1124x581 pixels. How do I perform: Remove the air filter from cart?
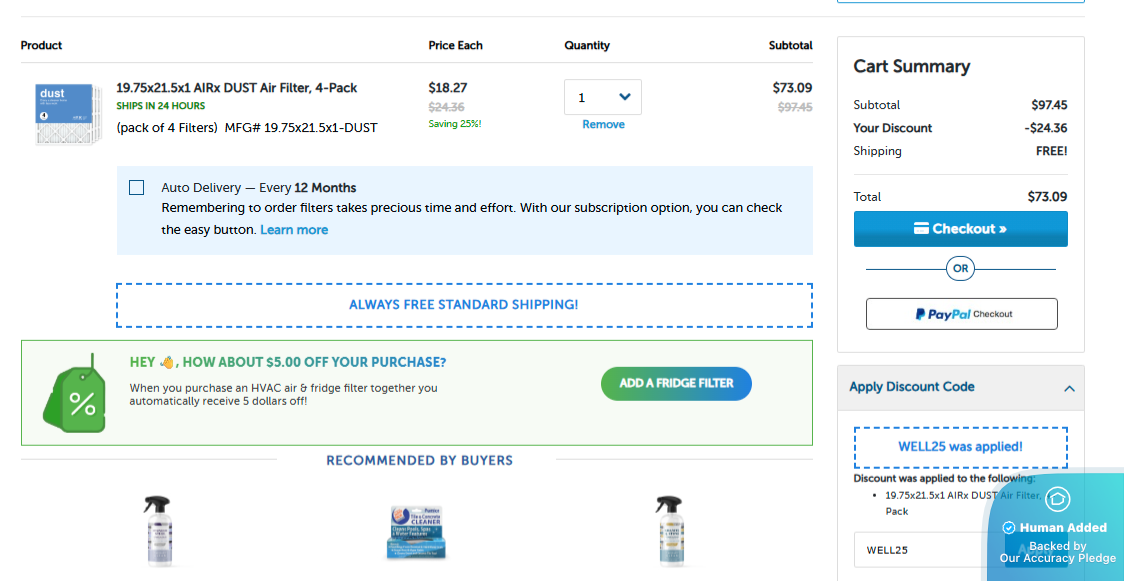tap(603, 125)
